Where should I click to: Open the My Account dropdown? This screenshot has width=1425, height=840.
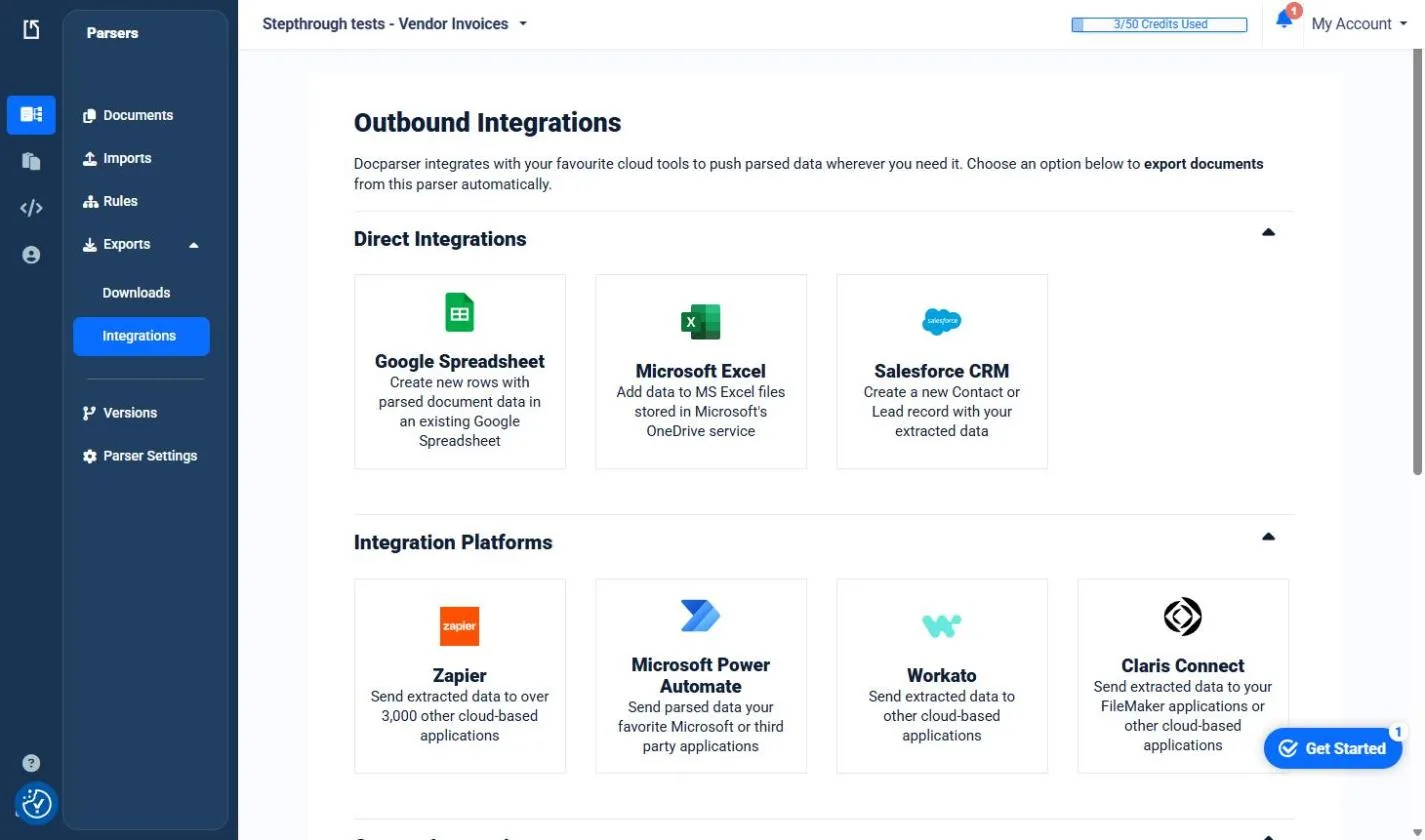click(1359, 24)
